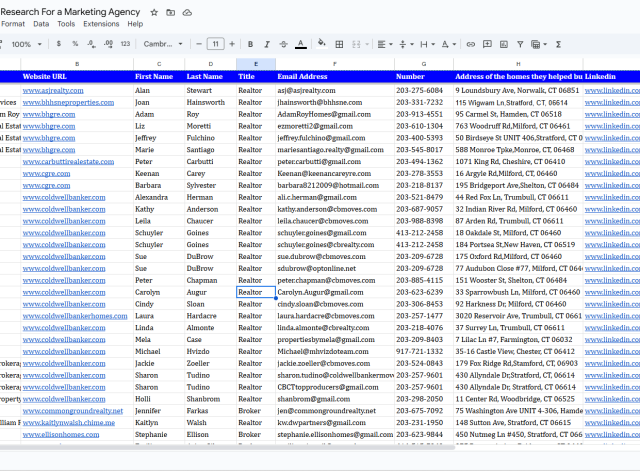Open the Format menu
The image size is (640, 471).
pos(13,24)
